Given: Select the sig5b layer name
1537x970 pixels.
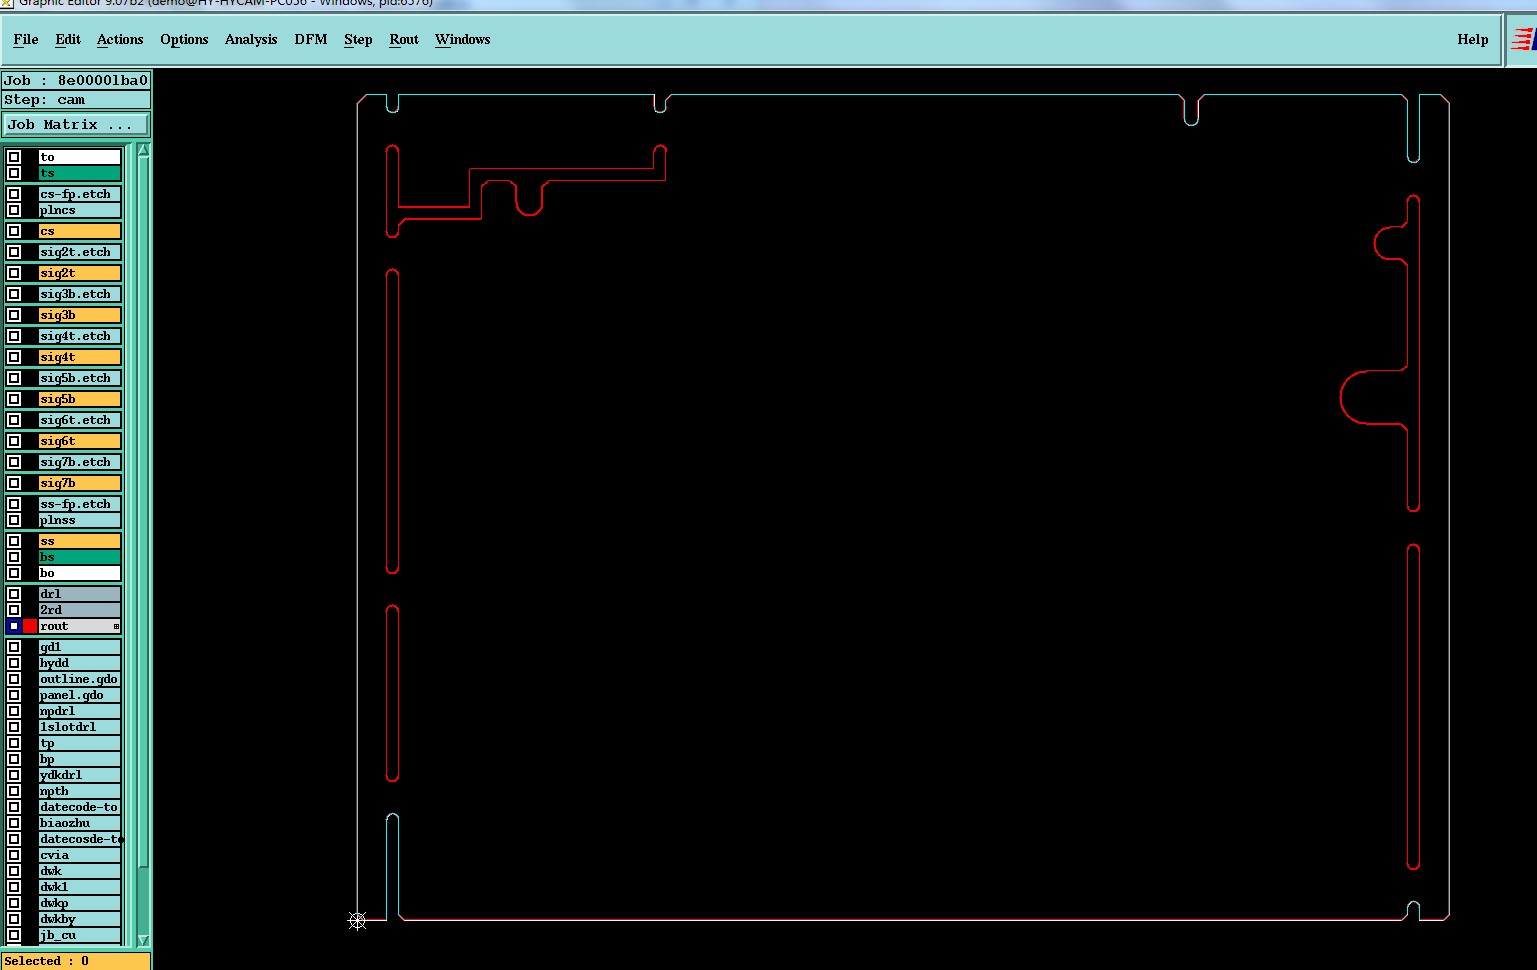Looking at the screenshot, I should point(80,399).
